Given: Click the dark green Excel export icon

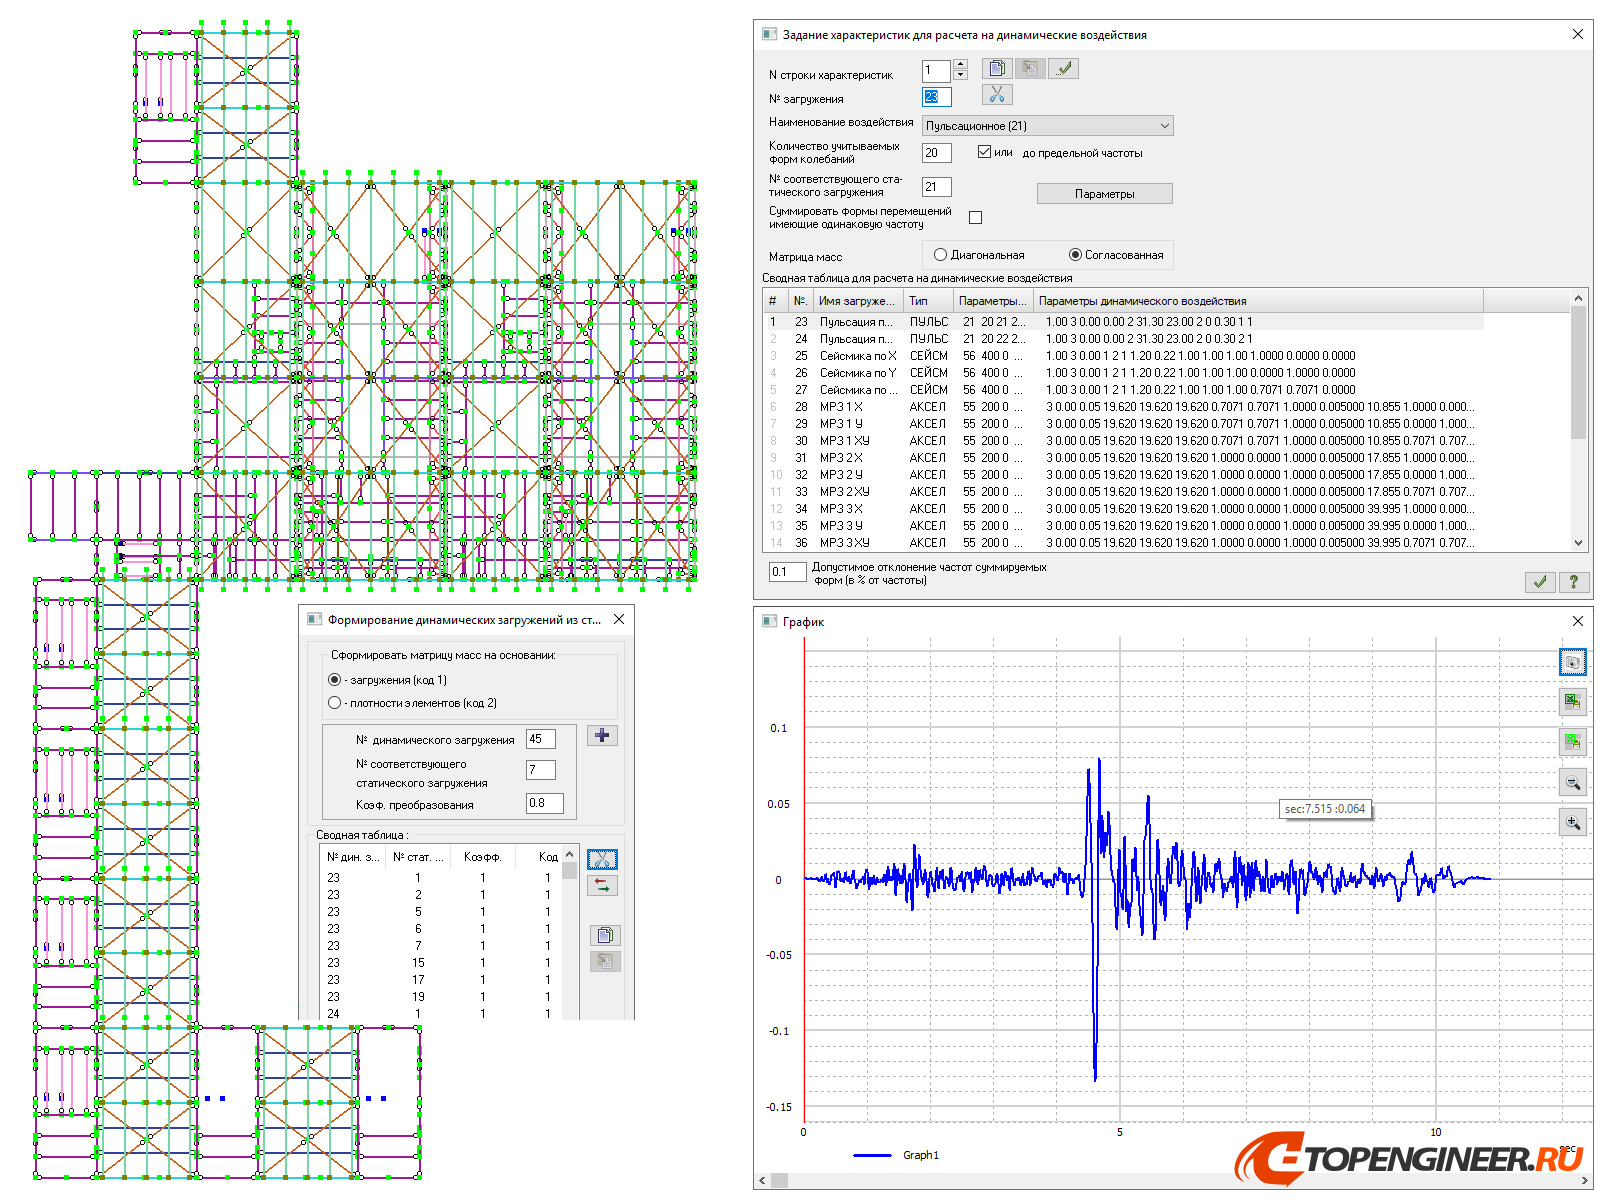Looking at the screenshot, I should pyautogui.click(x=1573, y=702).
